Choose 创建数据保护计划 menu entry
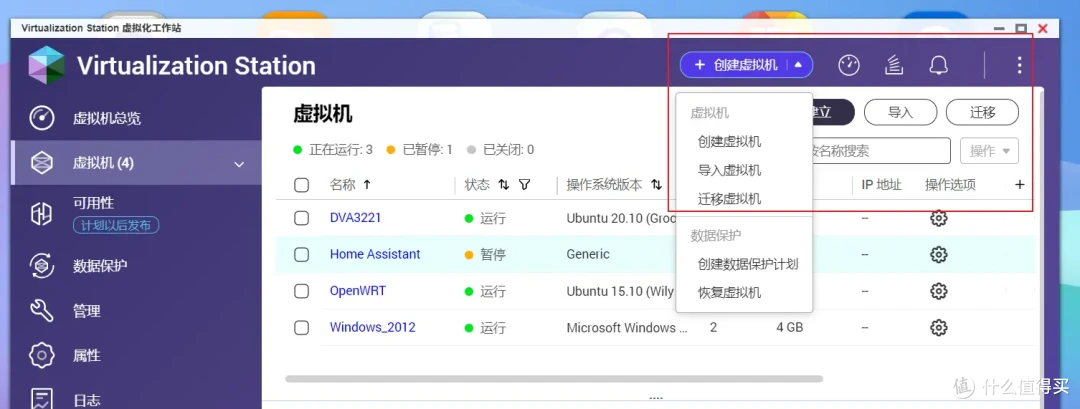Viewport: 1080px width, 409px height. pyautogui.click(x=747, y=264)
